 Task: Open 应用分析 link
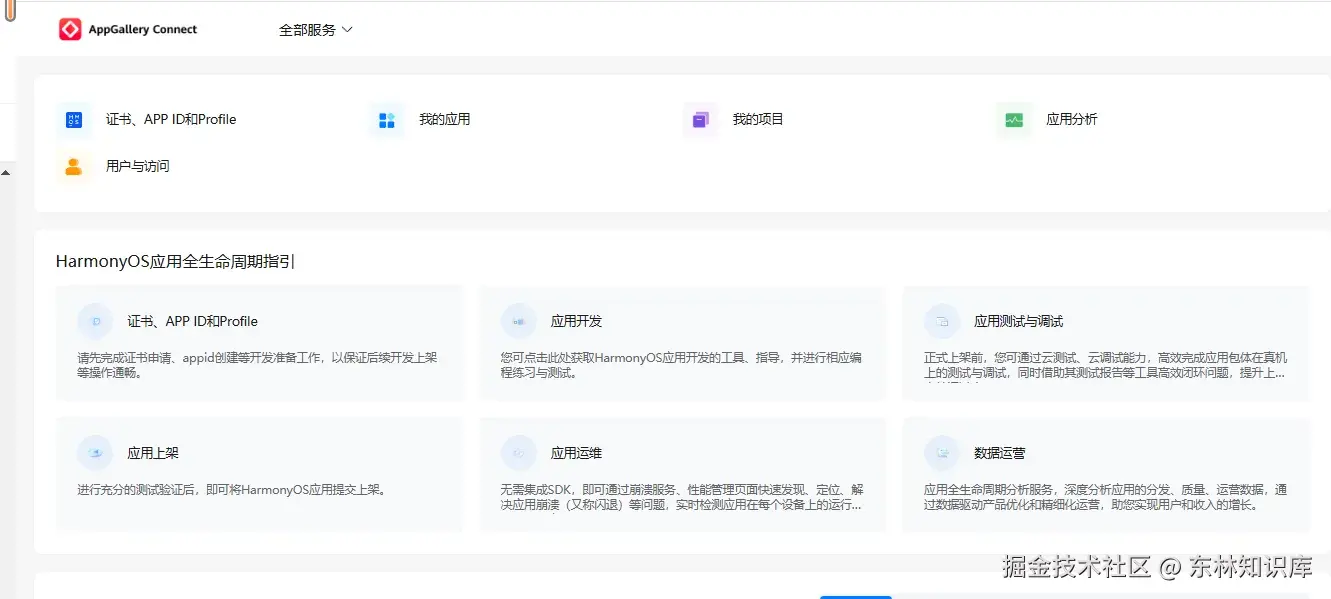click(1072, 119)
